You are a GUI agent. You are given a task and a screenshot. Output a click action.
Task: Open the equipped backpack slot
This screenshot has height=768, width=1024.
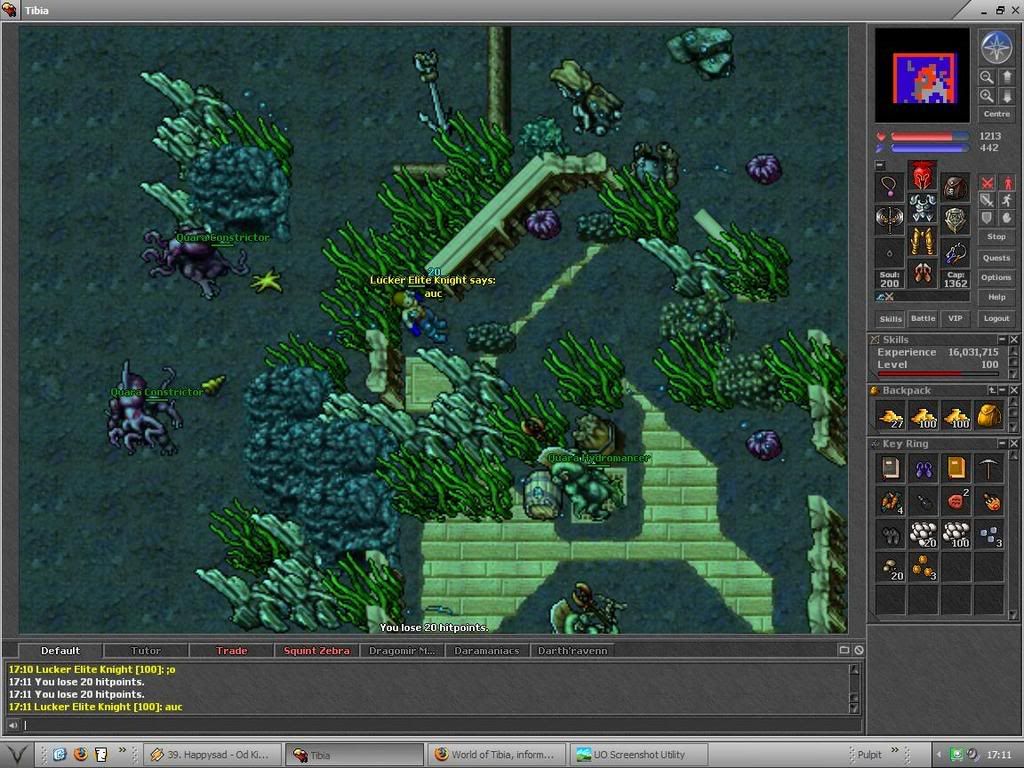955,187
